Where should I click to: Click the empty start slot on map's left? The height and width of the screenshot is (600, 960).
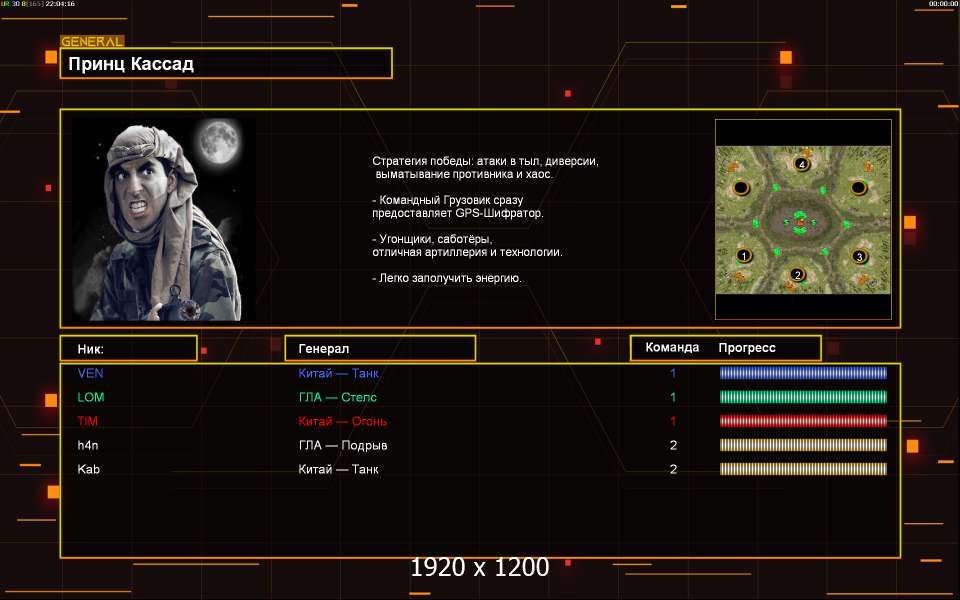pos(741,188)
